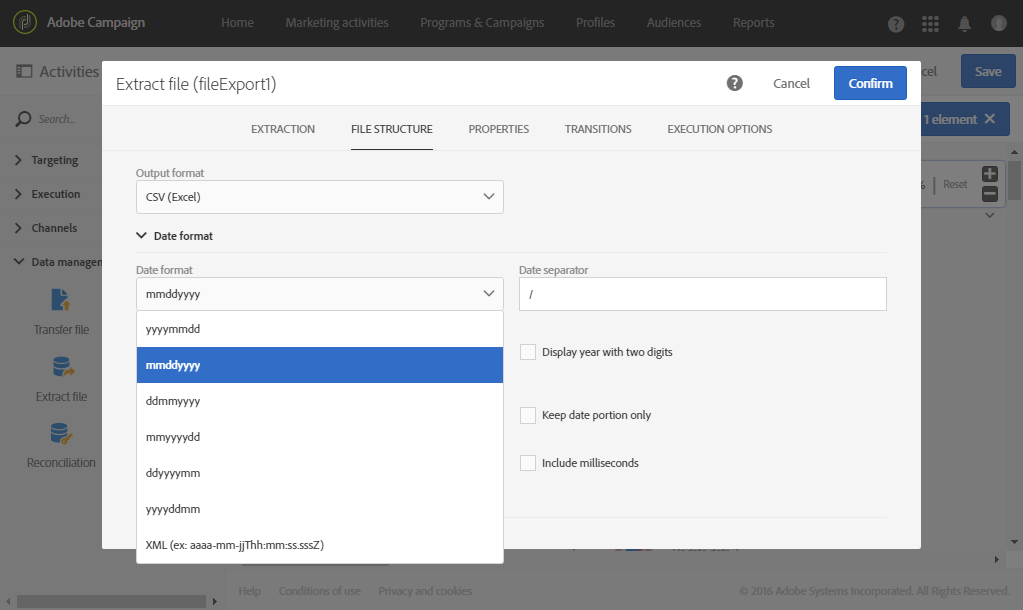Close the Date format mmddyyyy combo box
Screen dimensions: 1023x610
pos(320,294)
